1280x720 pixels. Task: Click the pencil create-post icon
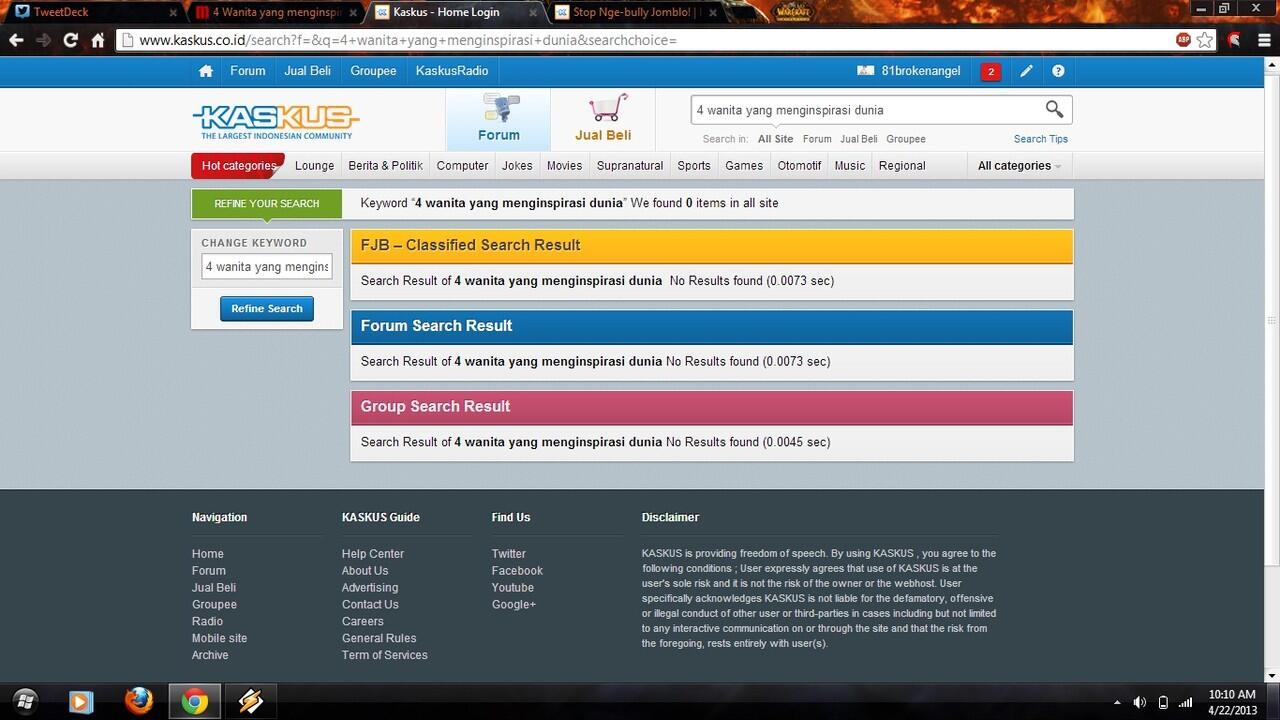click(x=1026, y=71)
